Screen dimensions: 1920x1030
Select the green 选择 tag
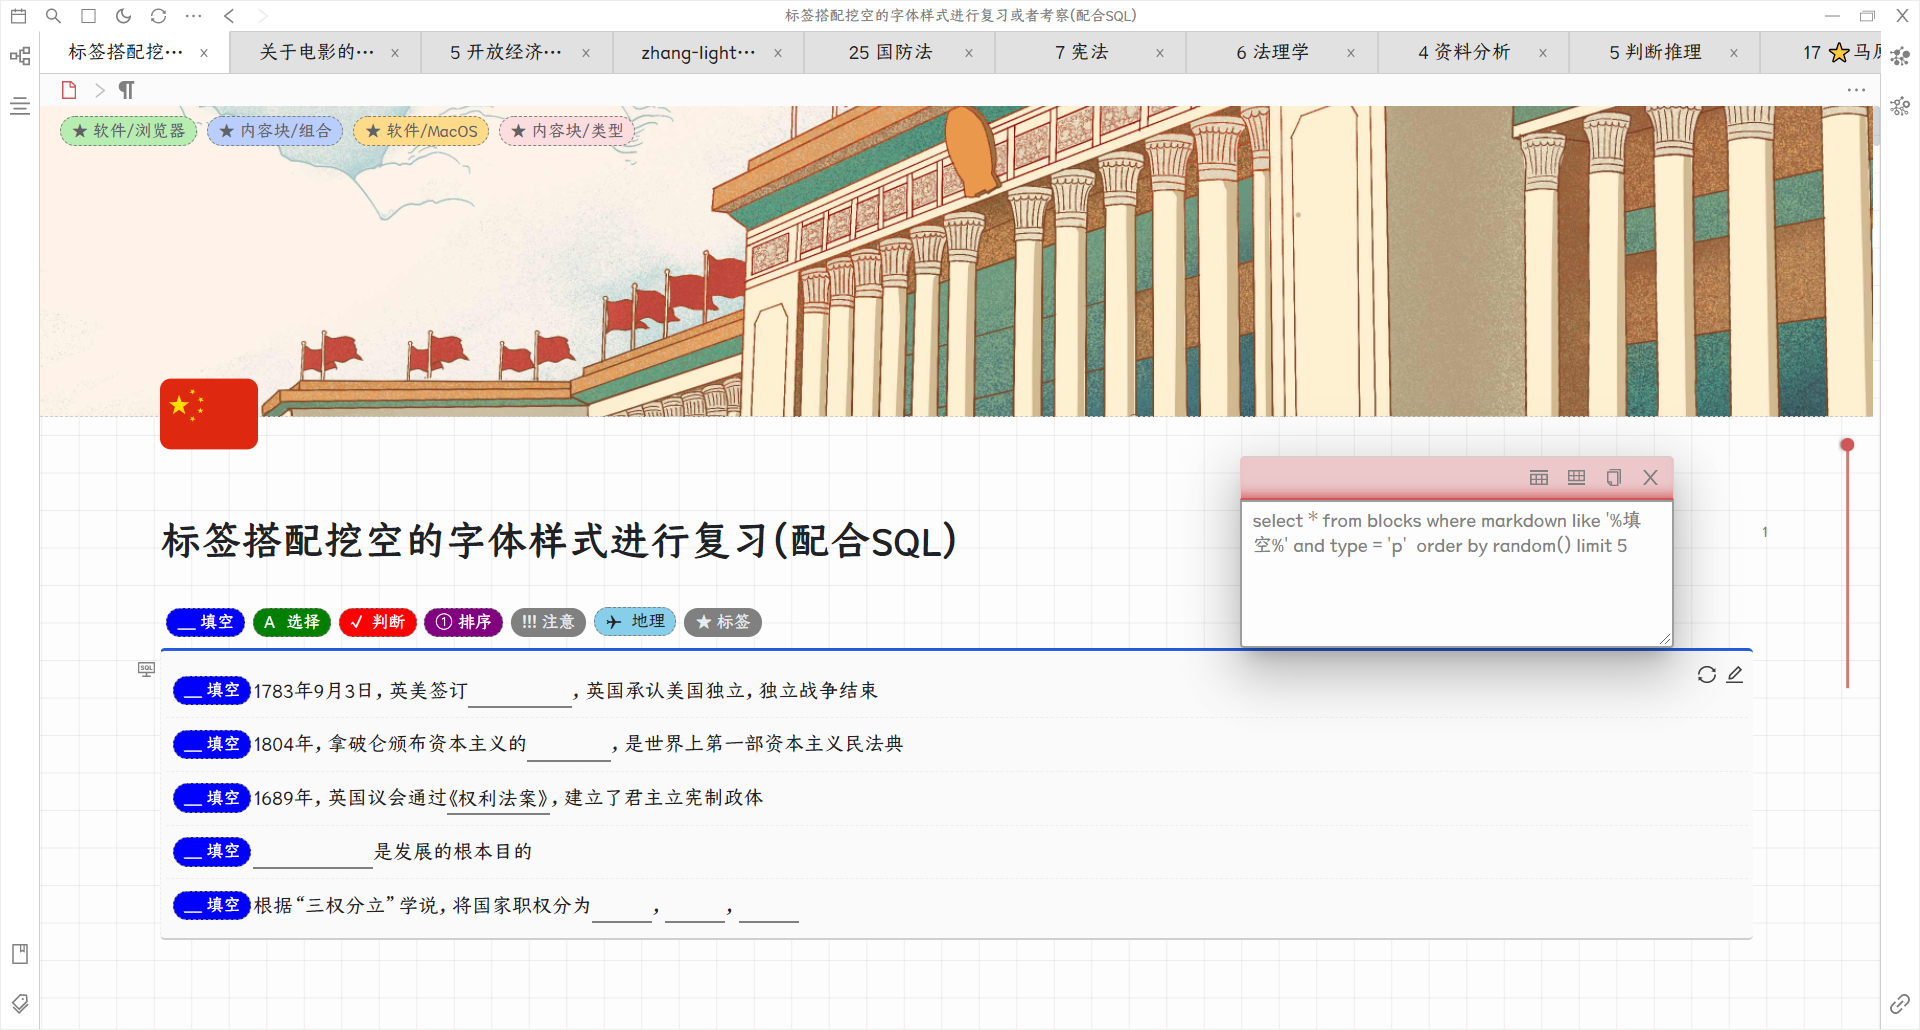tap(292, 622)
